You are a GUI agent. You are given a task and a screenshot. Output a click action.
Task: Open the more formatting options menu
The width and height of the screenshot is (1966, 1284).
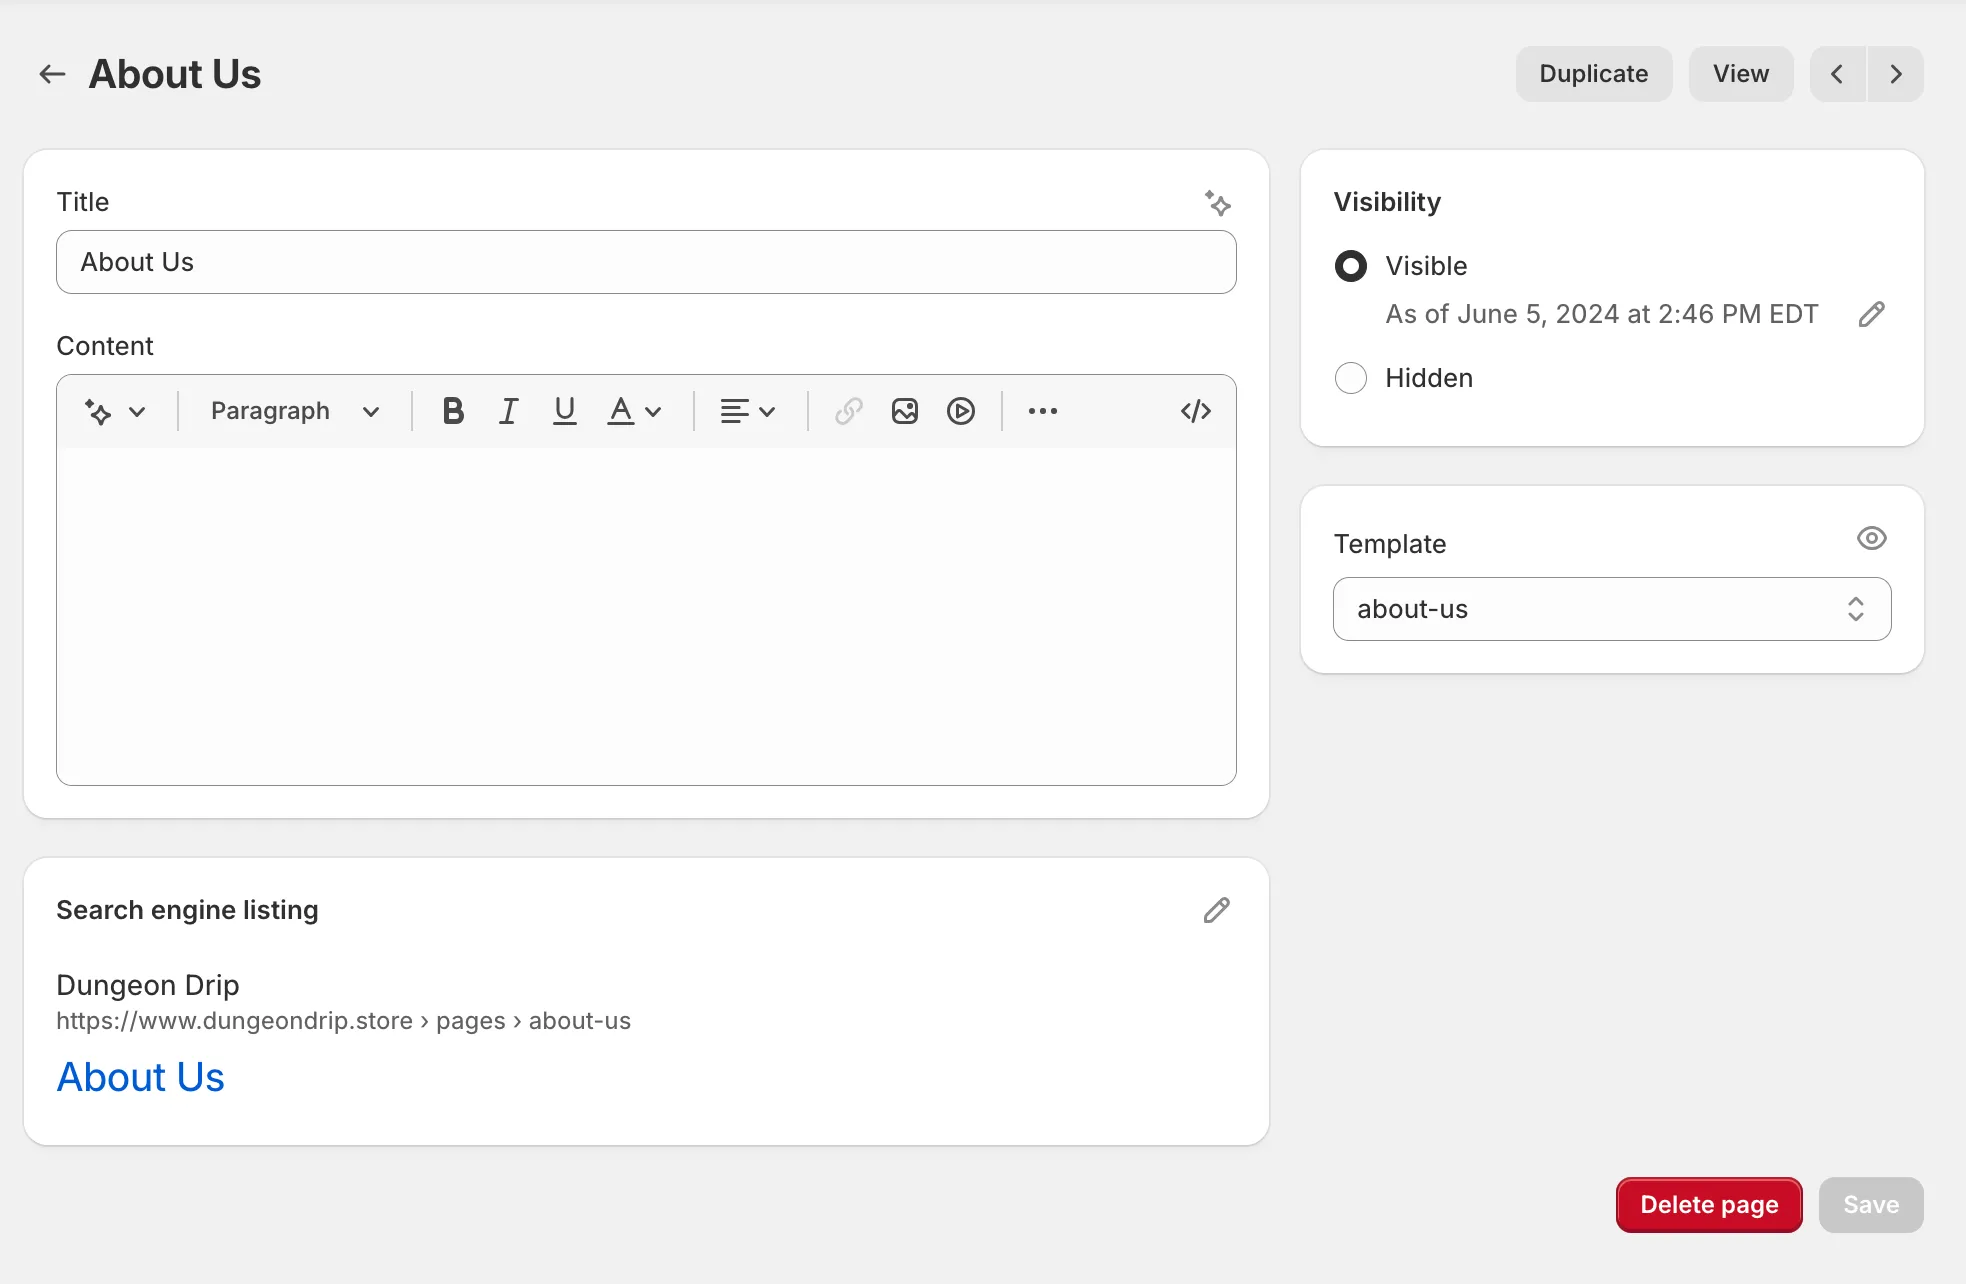[1043, 410]
